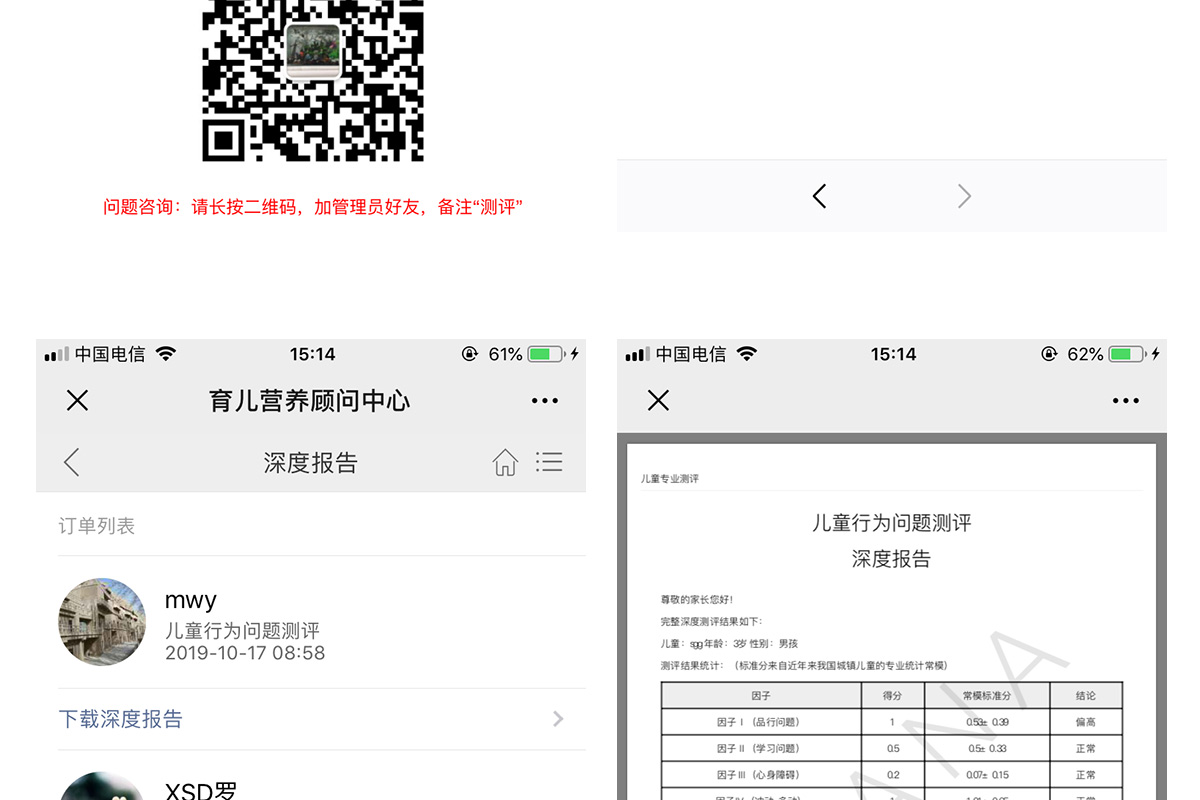The image size is (1200, 800).
Task: Open the 下载深度报告 link
Action: (x=121, y=719)
